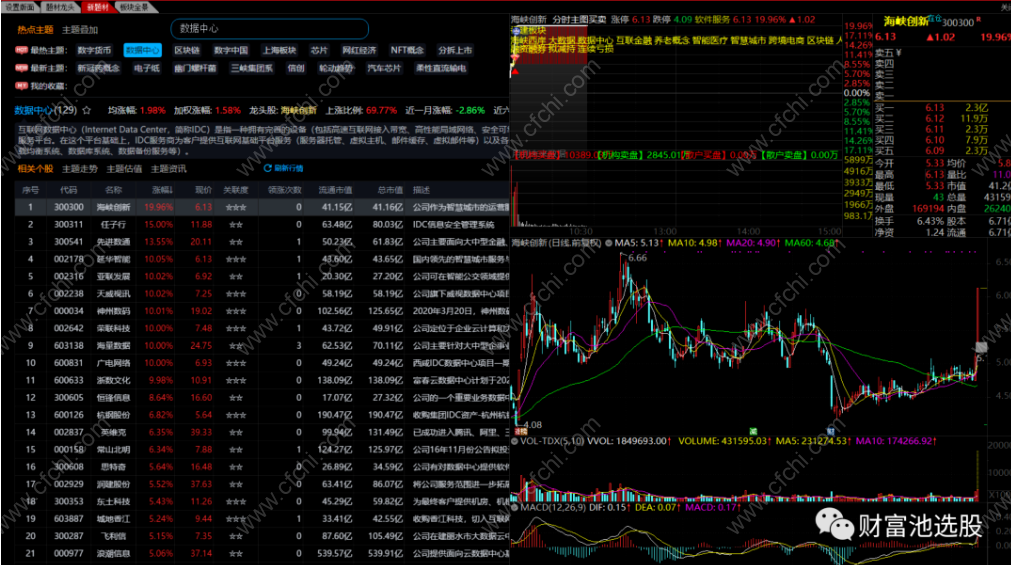Select the 上海板块 theme tag
The width and height of the screenshot is (1011, 565).
click(x=279, y=50)
